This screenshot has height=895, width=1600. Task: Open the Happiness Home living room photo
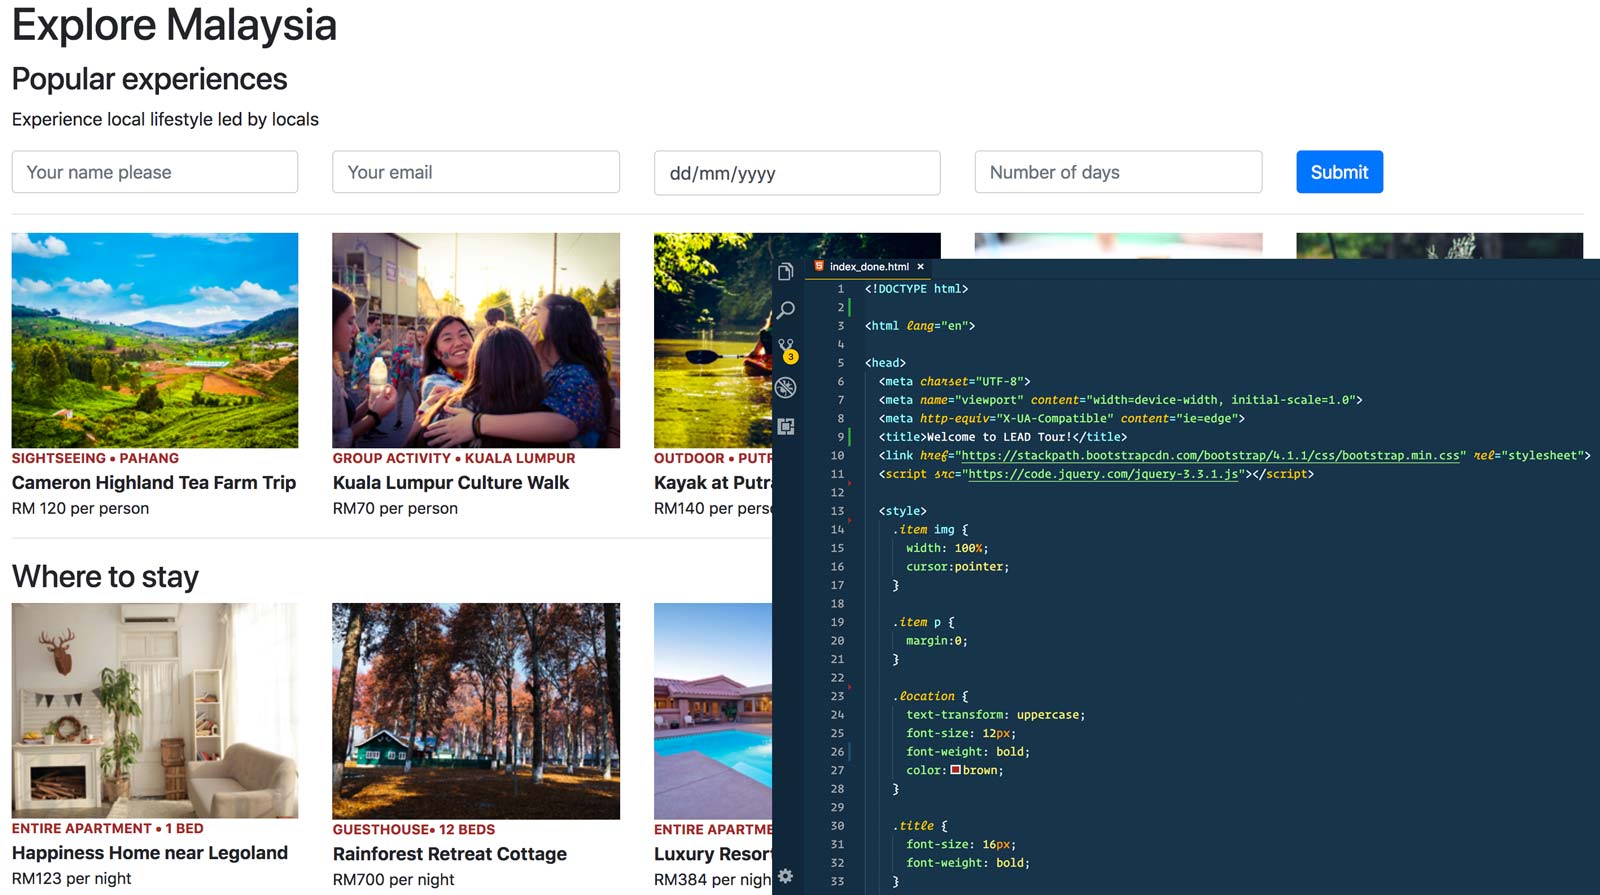(x=155, y=711)
